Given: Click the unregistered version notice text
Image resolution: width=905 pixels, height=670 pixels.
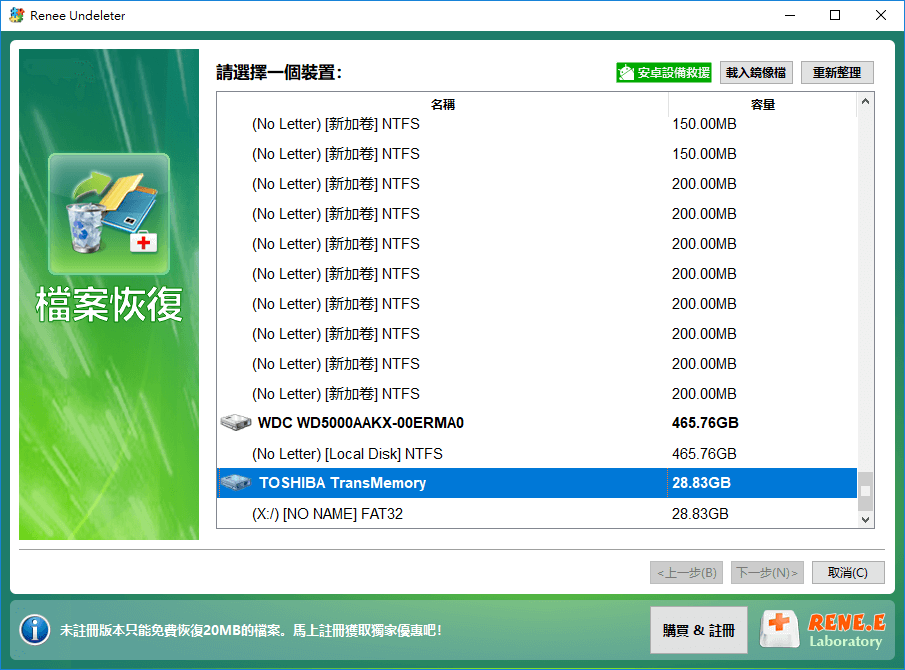Looking at the screenshot, I should click(x=250, y=630).
